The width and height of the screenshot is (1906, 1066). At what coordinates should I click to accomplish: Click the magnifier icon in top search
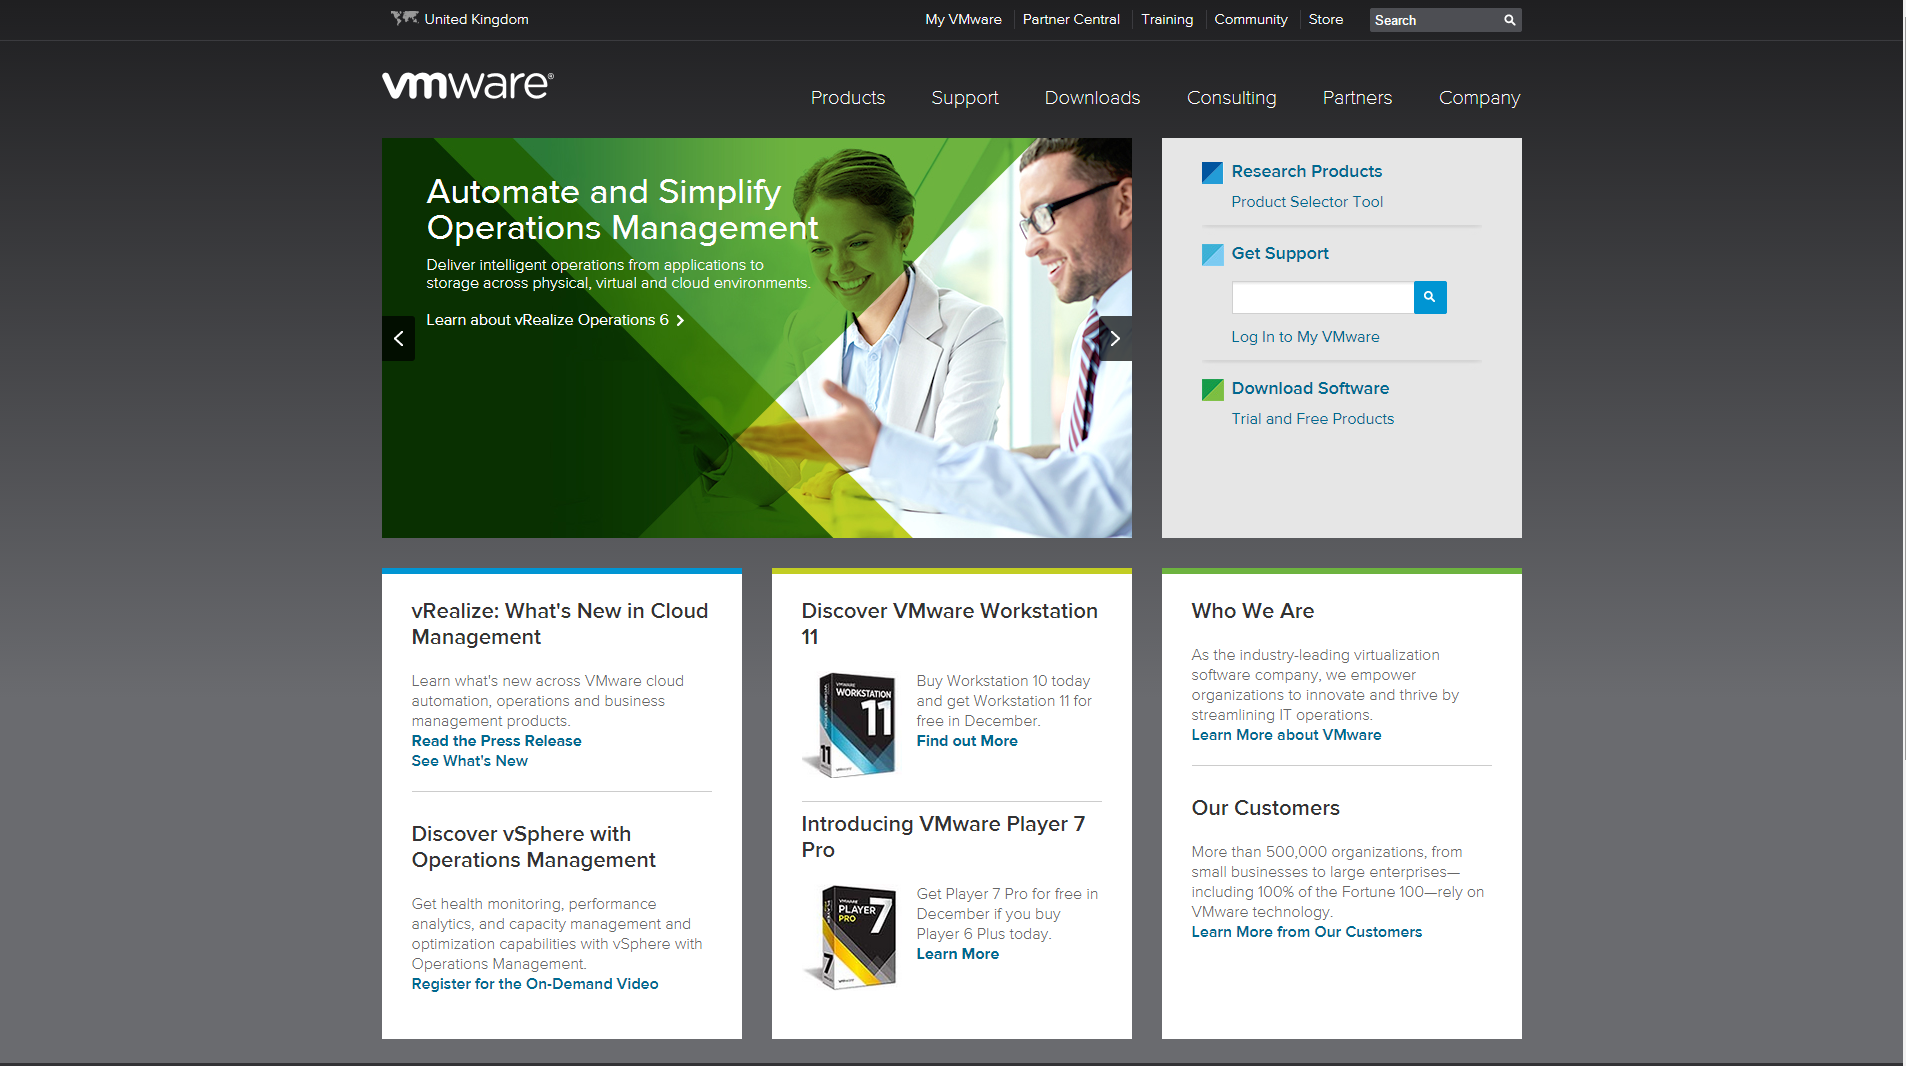1509,20
